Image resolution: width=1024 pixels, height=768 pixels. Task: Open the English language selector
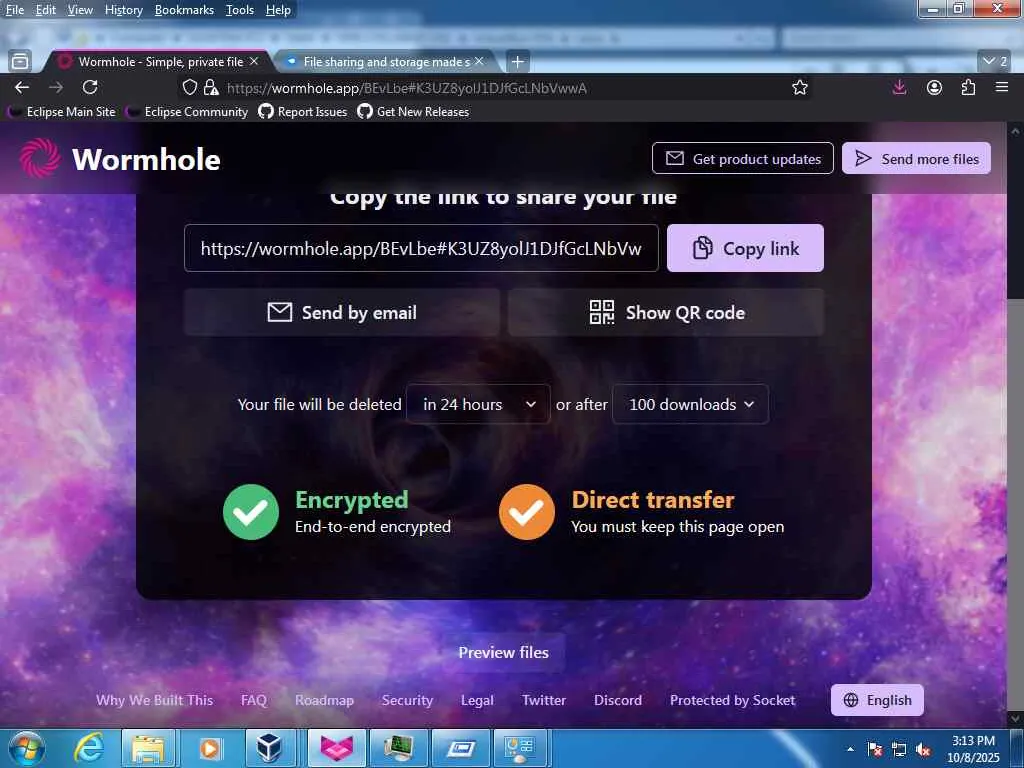tap(877, 700)
